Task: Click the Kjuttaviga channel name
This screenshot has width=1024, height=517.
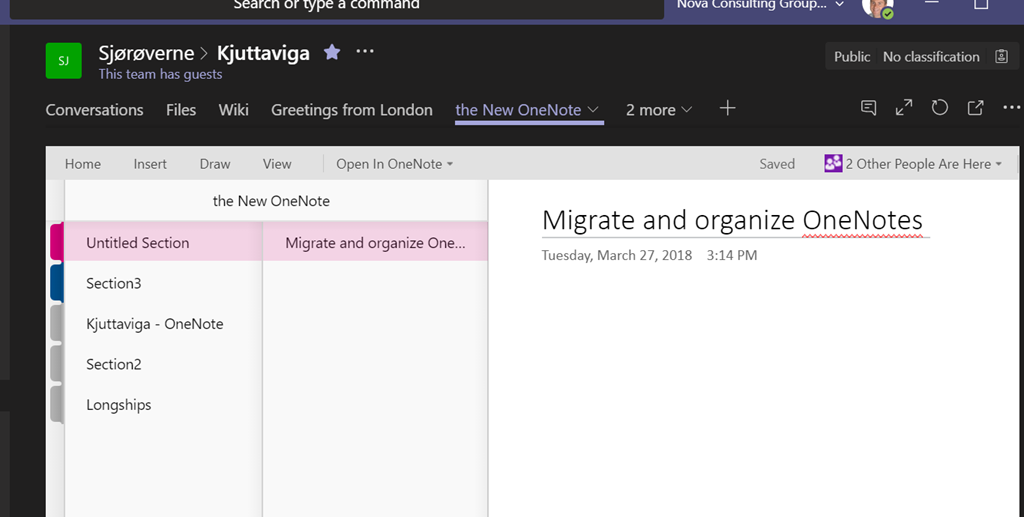Action: click(x=263, y=53)
